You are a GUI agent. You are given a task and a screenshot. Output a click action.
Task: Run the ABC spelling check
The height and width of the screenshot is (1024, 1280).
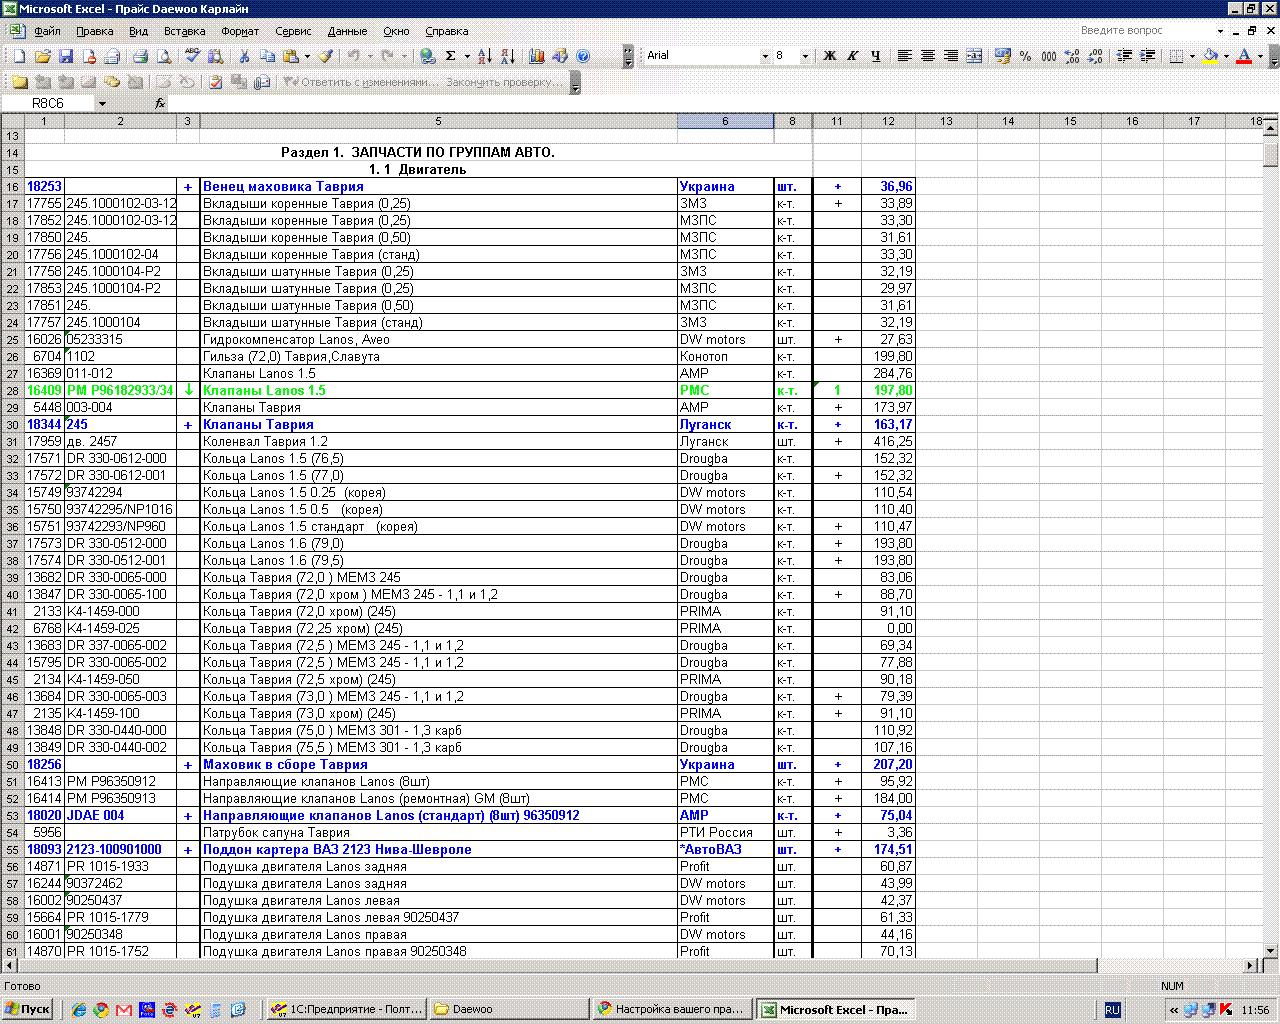coord(192,56)
